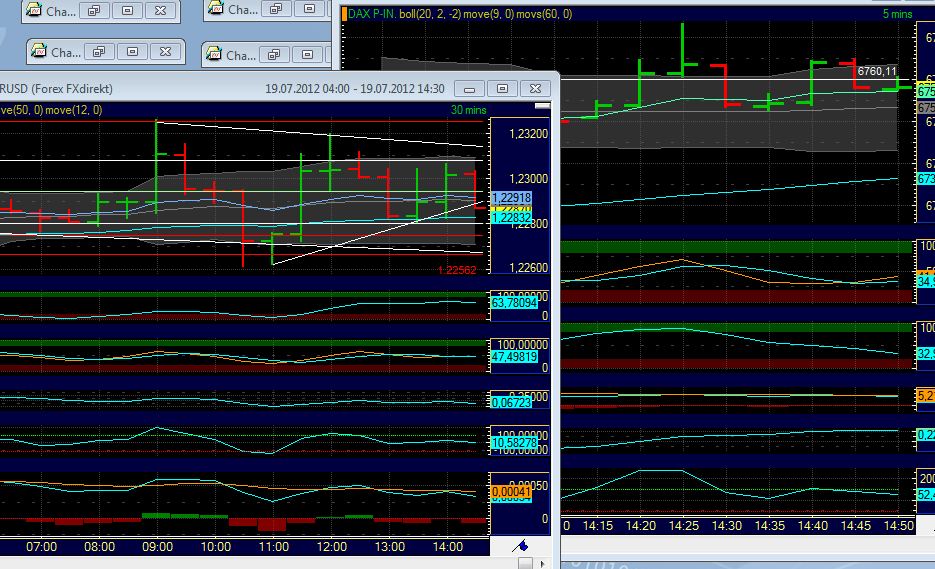Screen dimensions: 935x569
Task: Click the EURUSD scrollbar right arrow
Action: pos(542,563)
